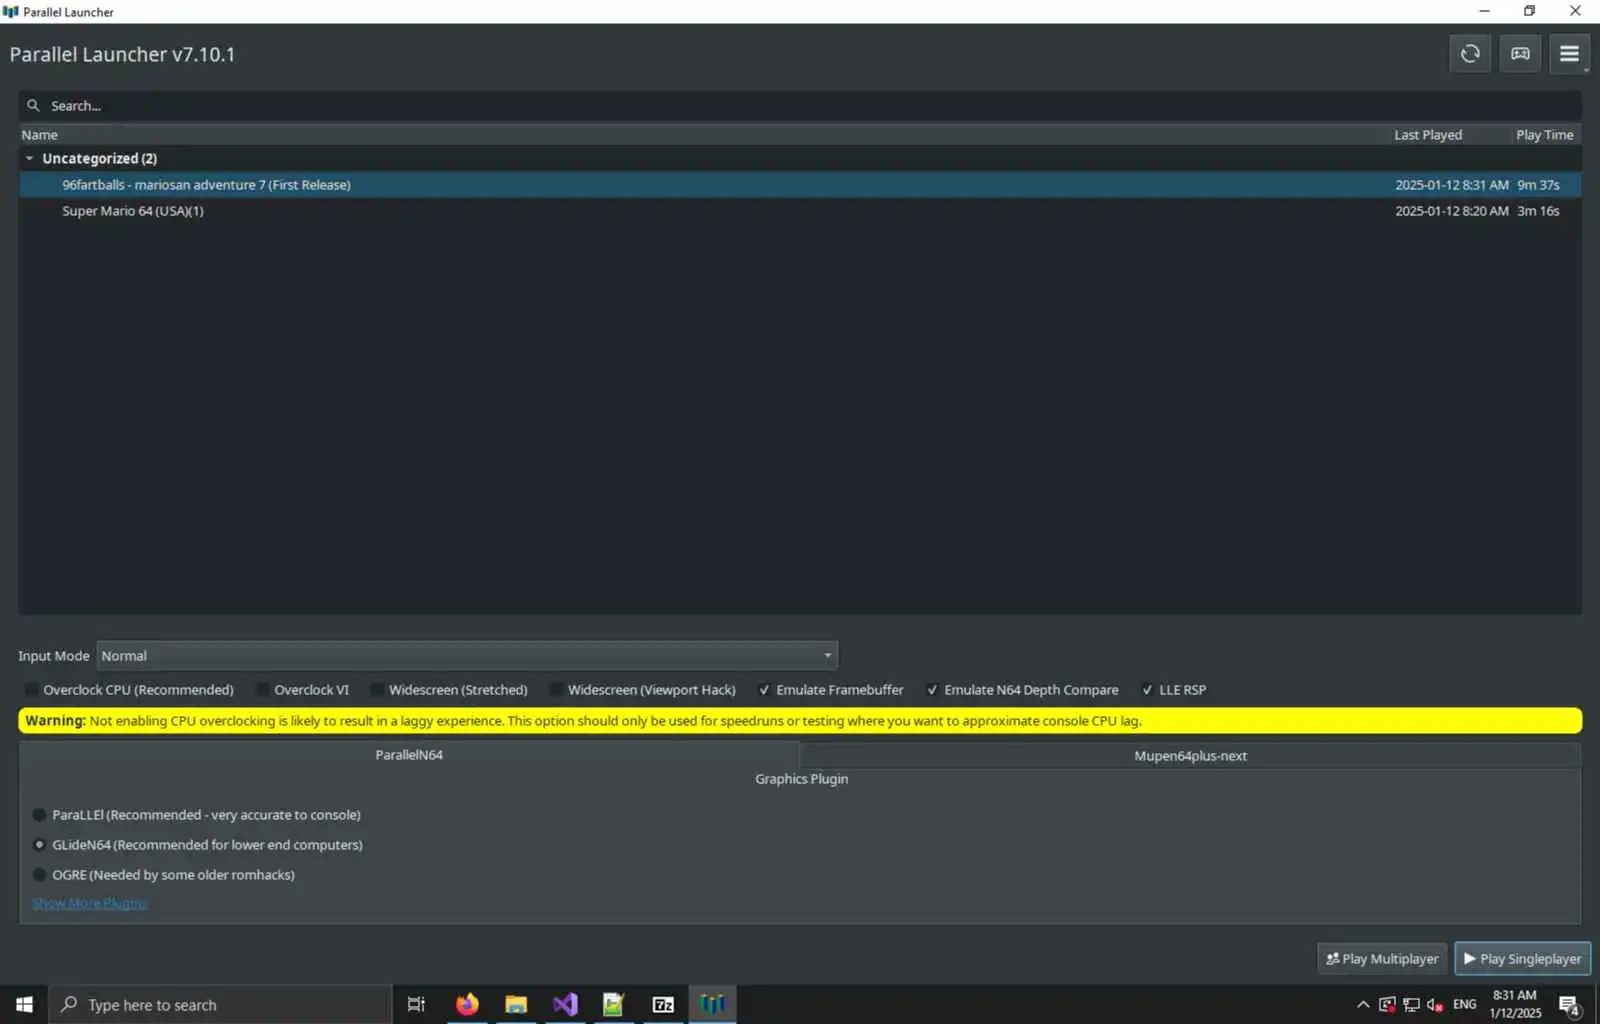Image resolution: width=1600 pixels, height=1024 pixels.
Task: Click the Parallel Launcher taskbar icon
Action: click(x=712, y=1004)
